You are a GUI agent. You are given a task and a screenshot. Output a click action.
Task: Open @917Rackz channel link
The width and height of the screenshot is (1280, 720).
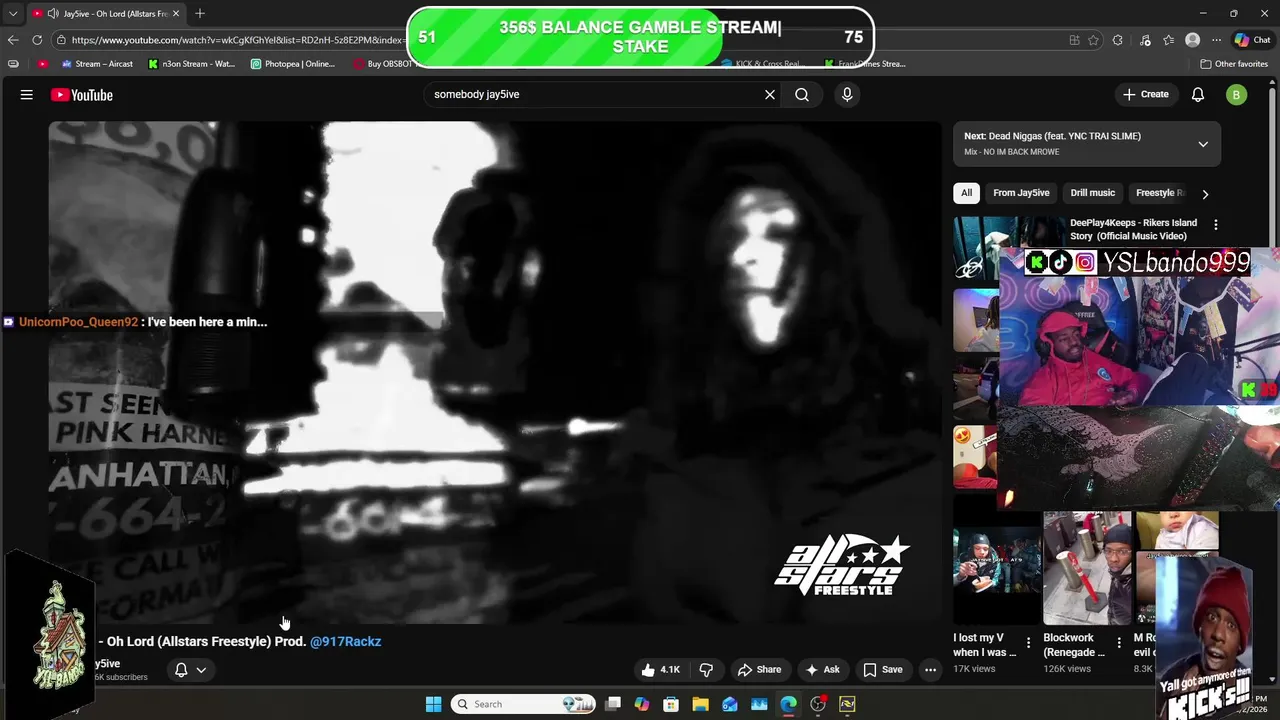(x=345, y=641)
